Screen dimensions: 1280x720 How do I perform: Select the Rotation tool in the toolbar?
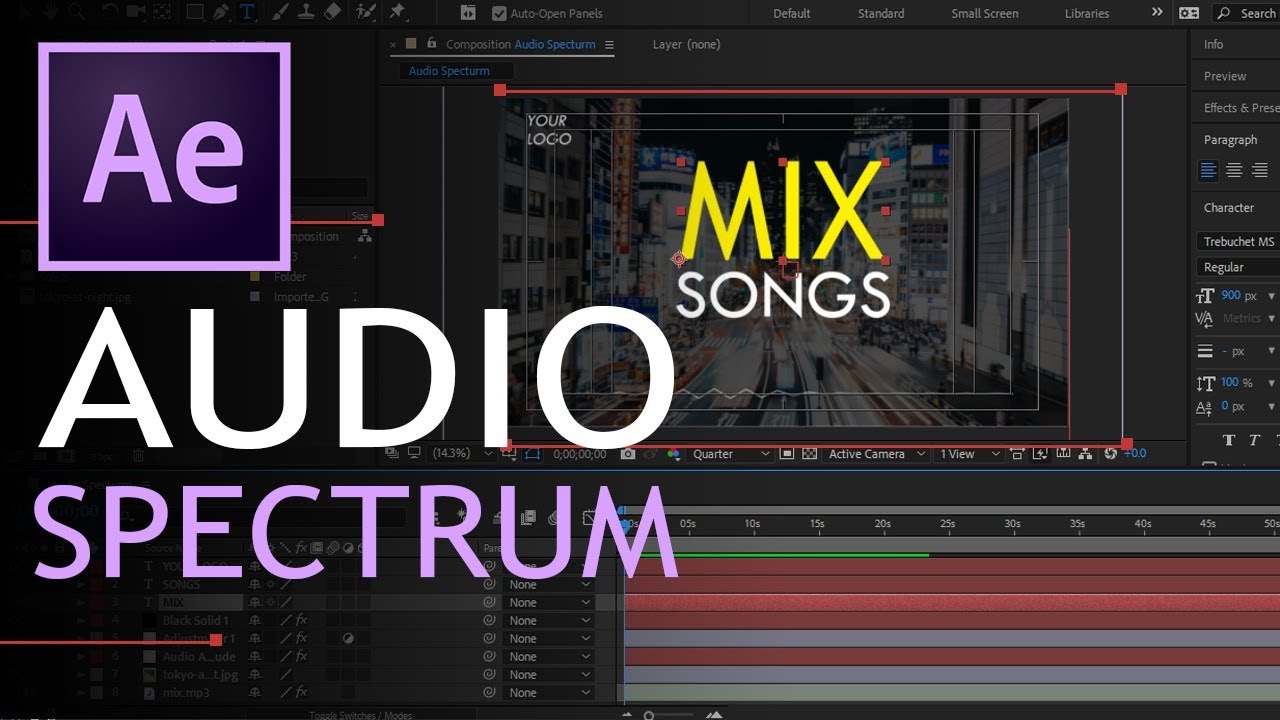point(110,13)
